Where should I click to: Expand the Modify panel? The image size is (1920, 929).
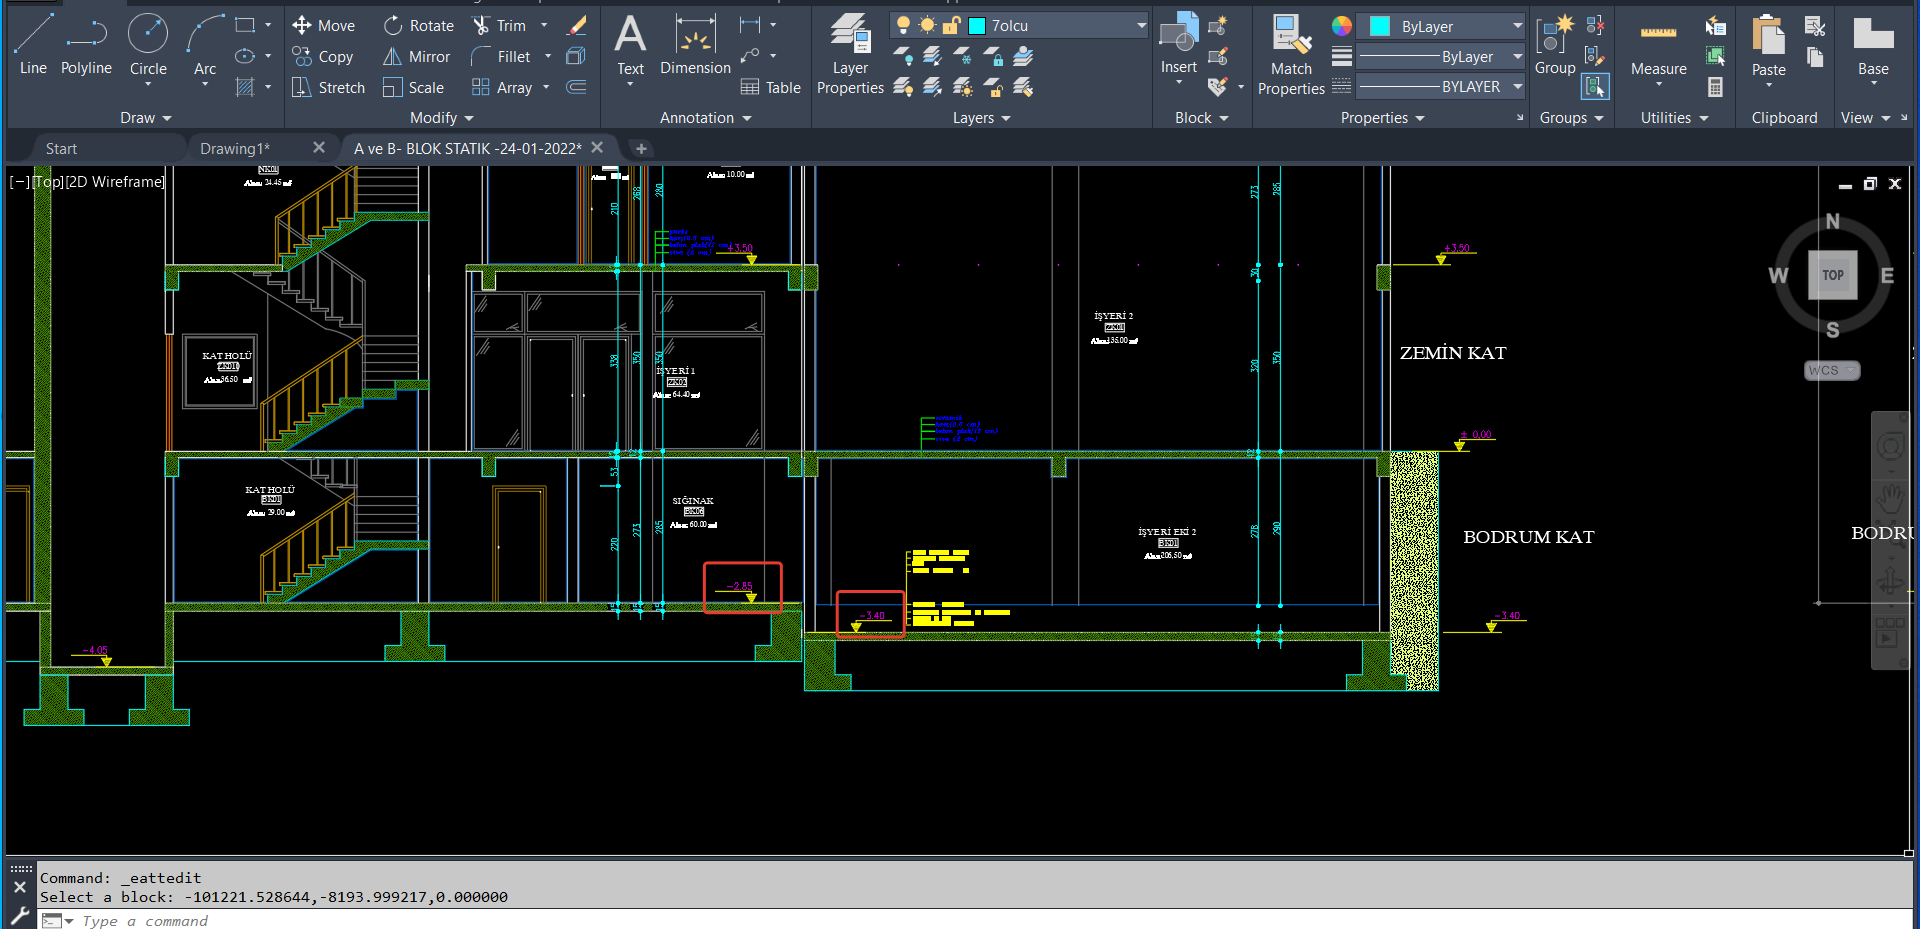[442, 118]
